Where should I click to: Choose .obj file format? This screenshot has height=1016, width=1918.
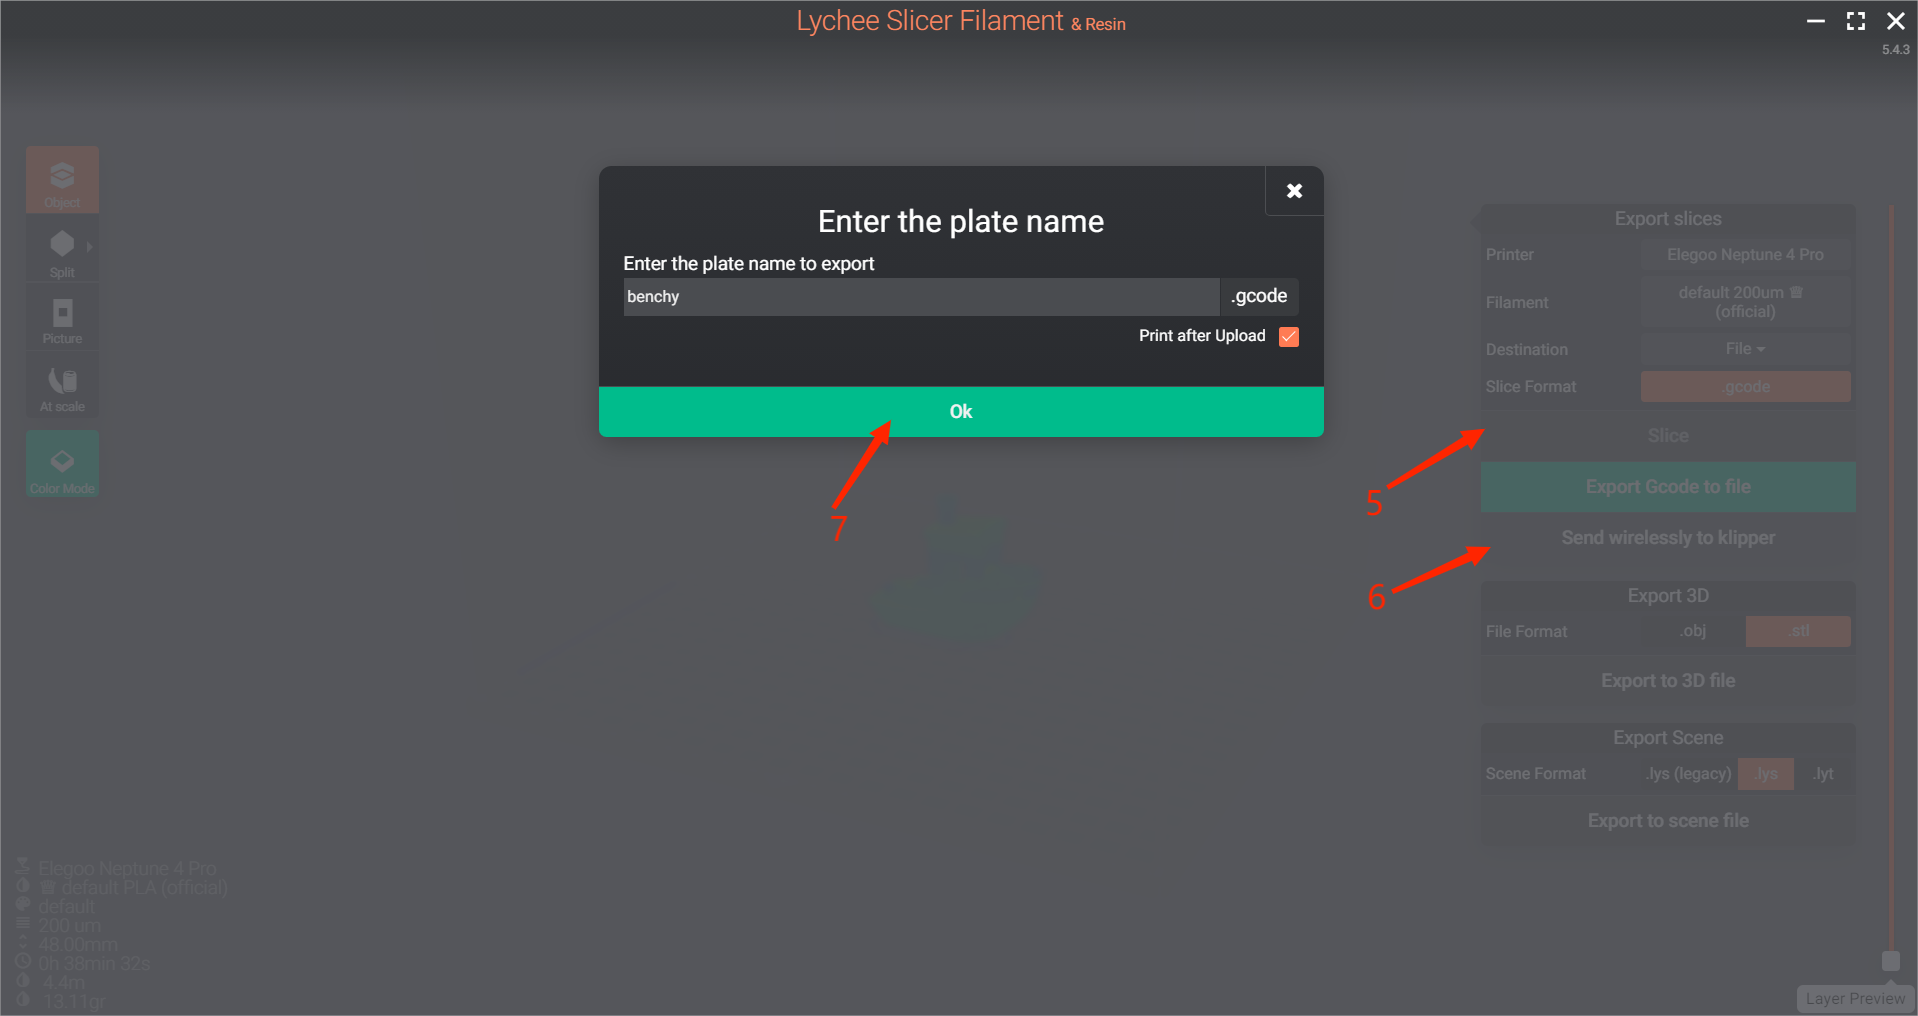pyautogui.click(x=1693, y=631)
